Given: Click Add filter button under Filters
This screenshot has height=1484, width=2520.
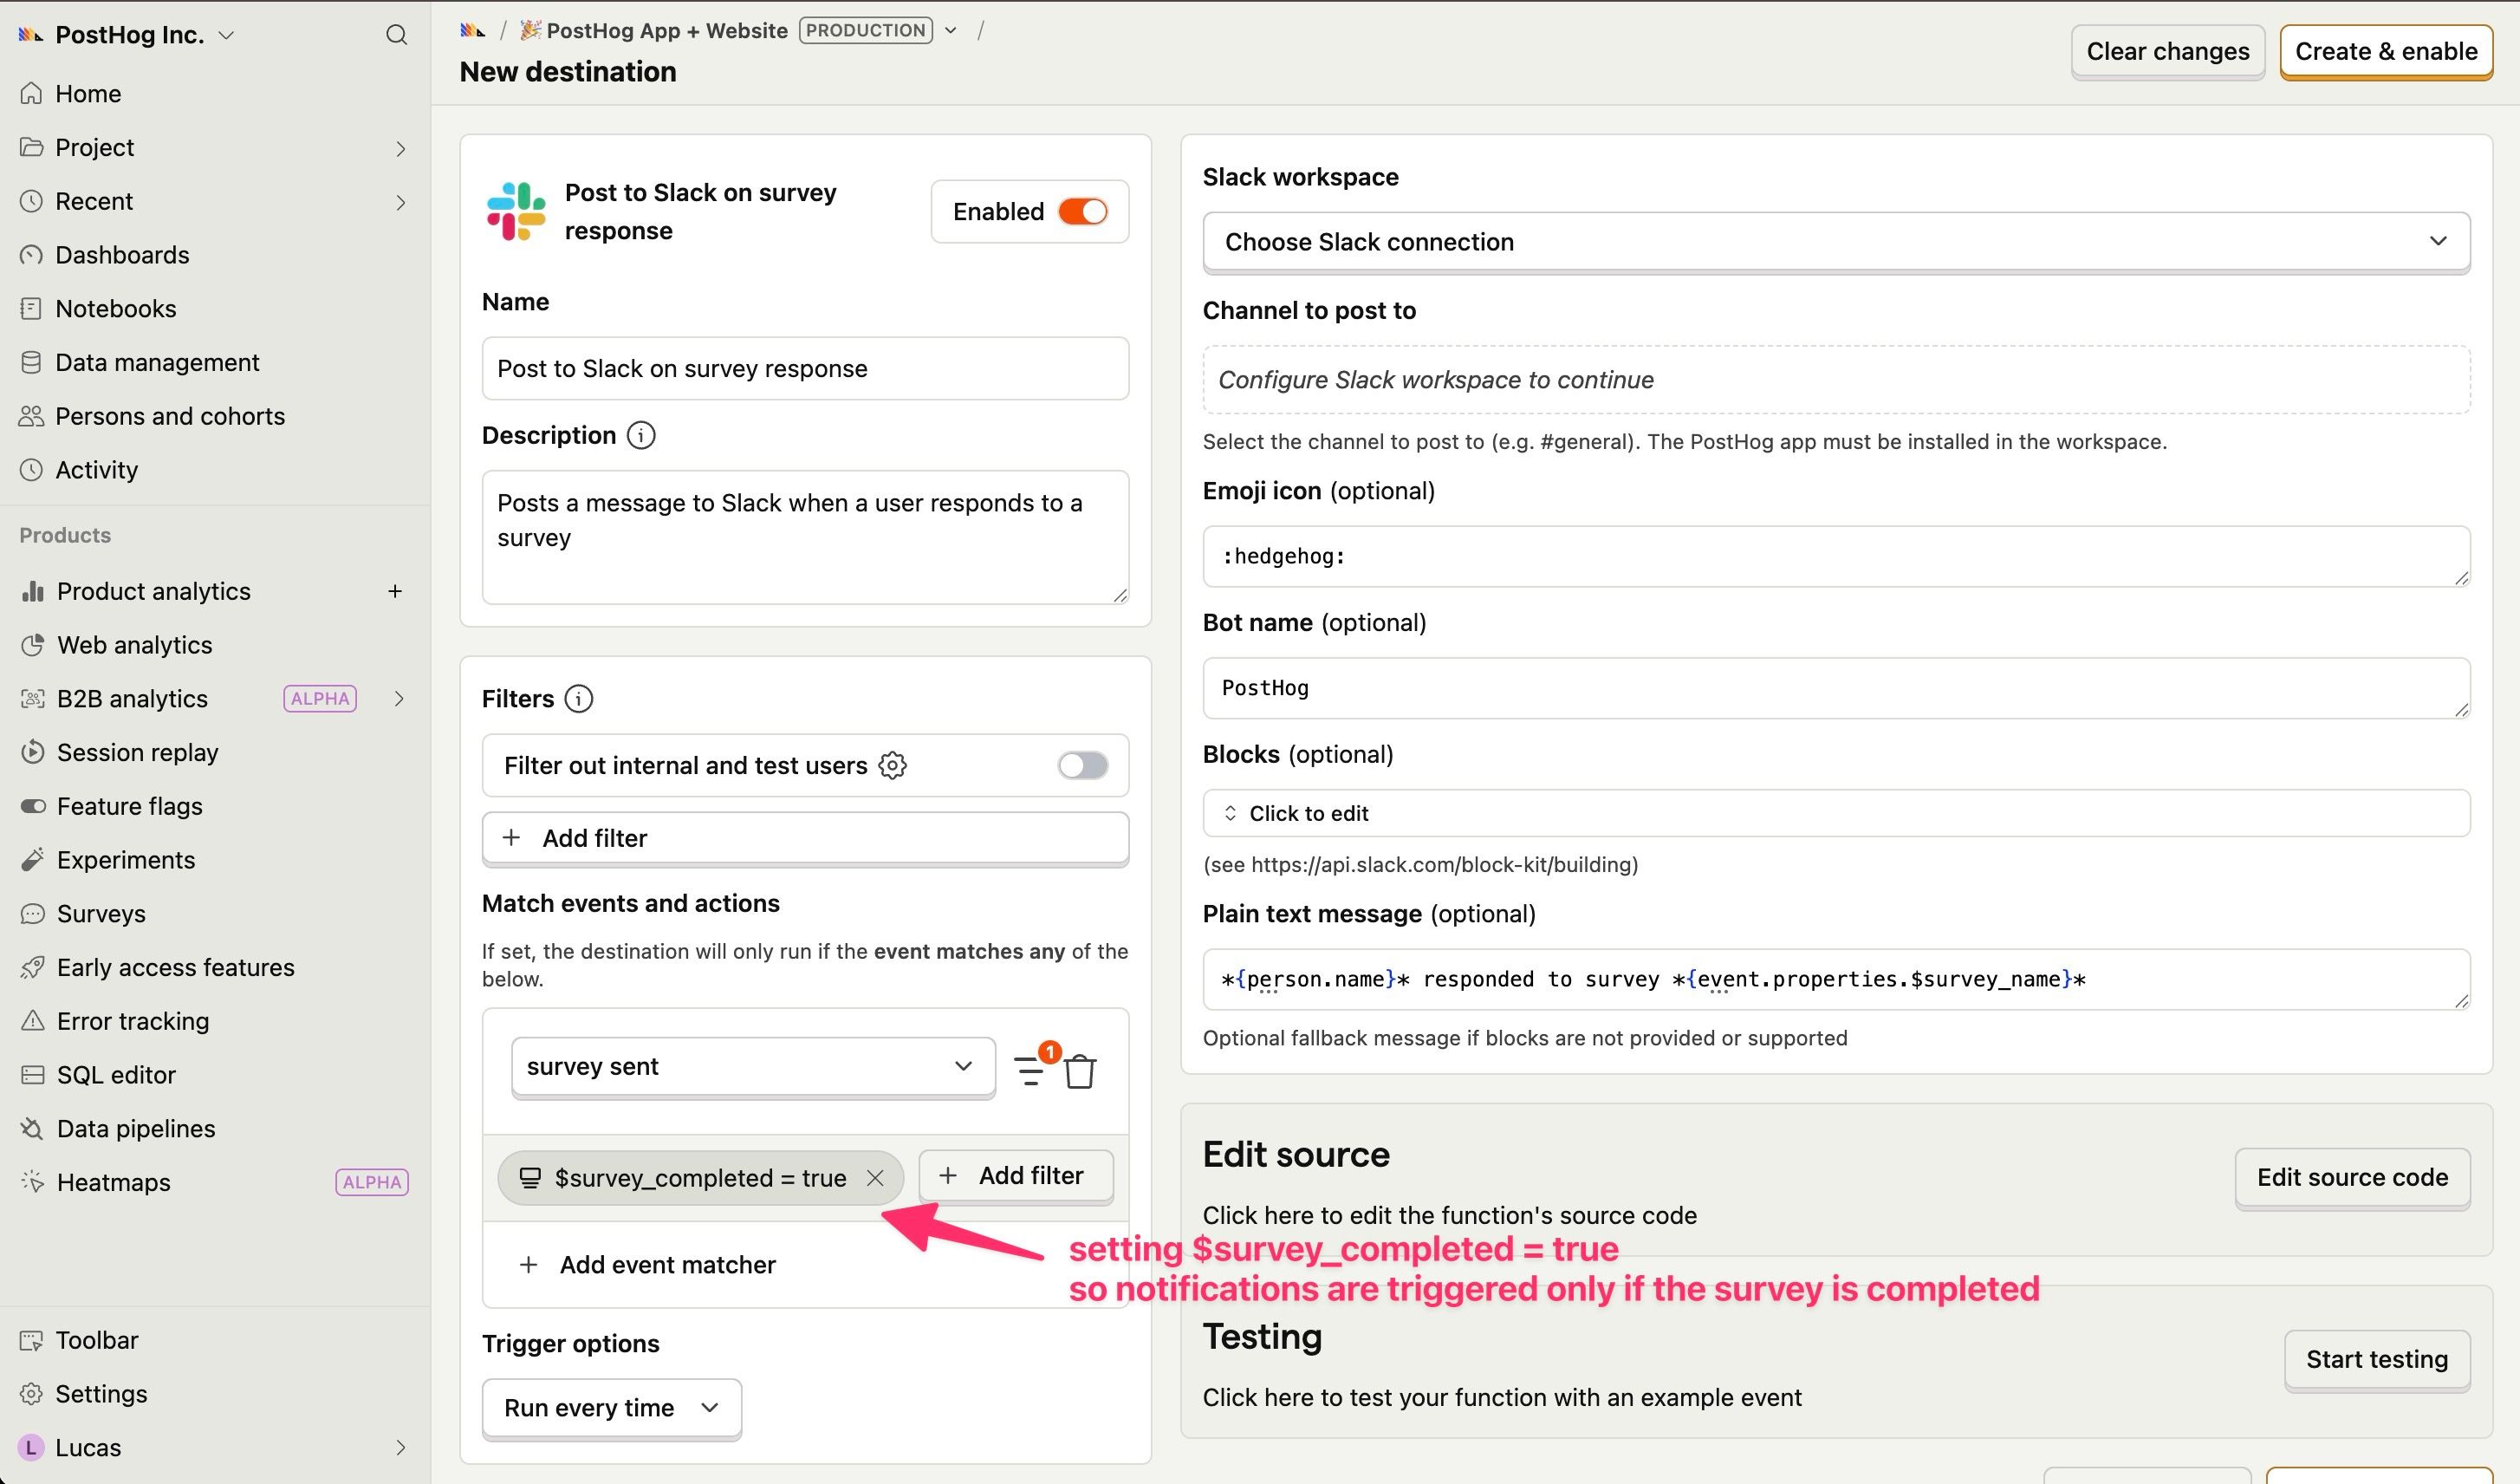Looking at the screenshot, I should point(805,838).
